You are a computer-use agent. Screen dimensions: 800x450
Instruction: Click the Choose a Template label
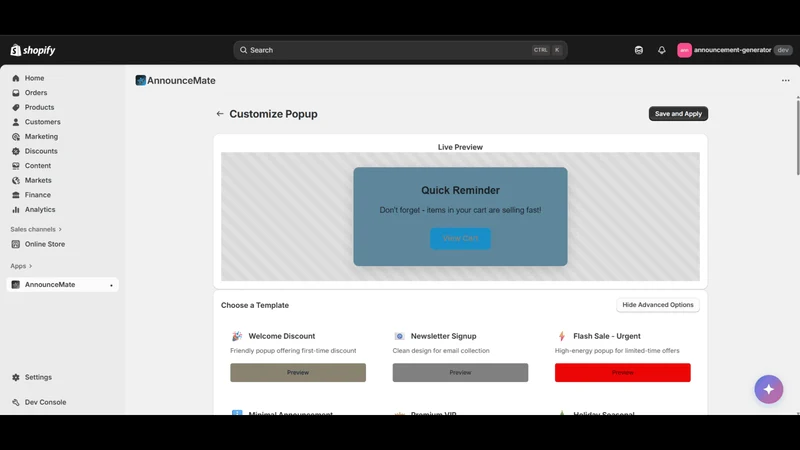255,305
